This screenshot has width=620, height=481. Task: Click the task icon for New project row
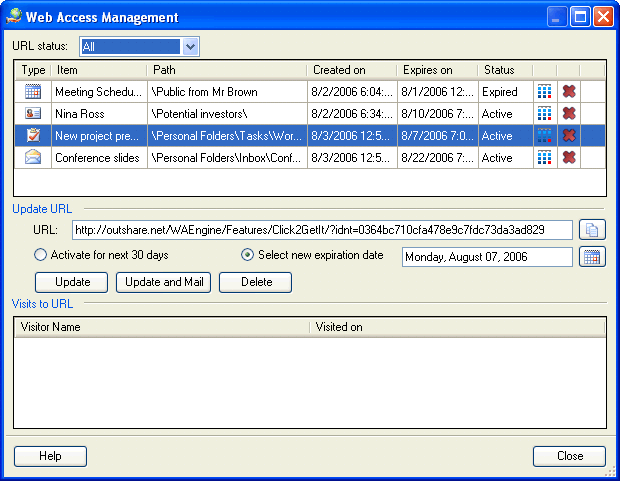[33, 136]
